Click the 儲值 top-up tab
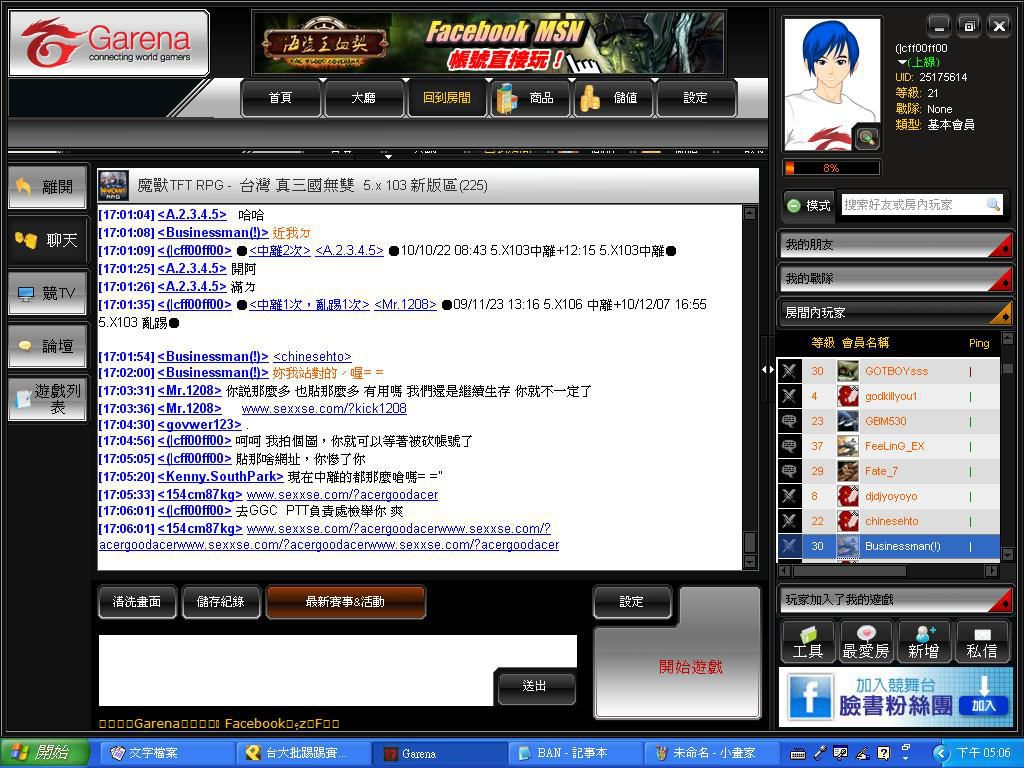 click(614, 98)
